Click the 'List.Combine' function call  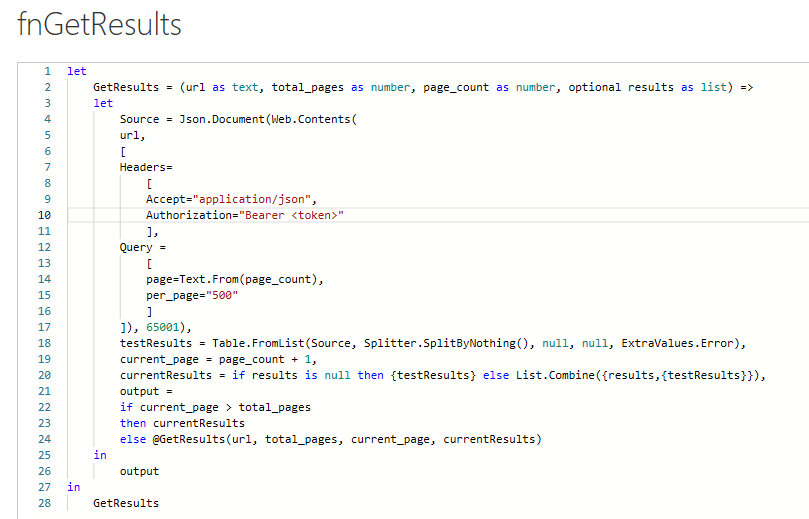[555, 375]
